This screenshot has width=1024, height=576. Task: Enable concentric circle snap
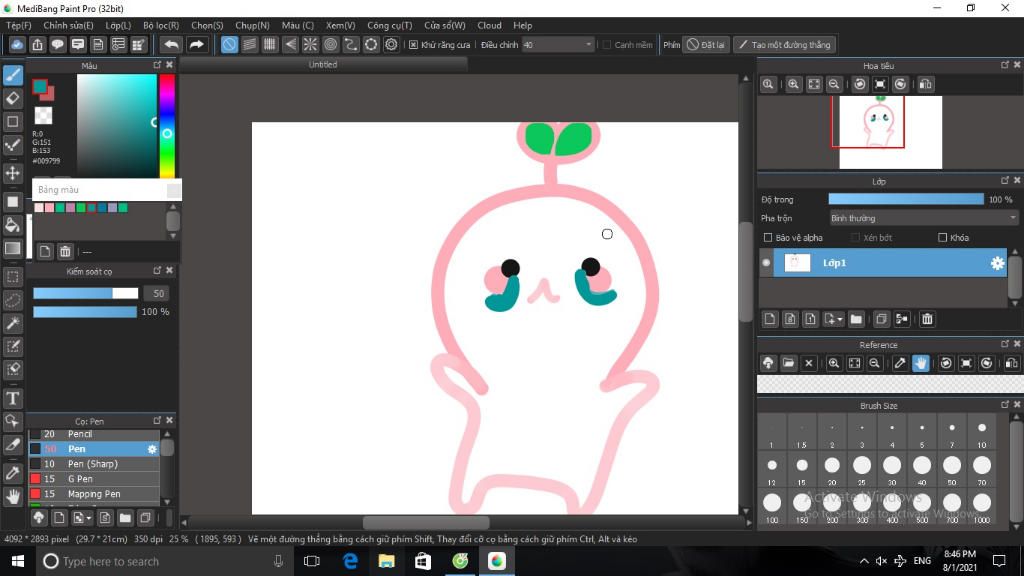(x=330, y=44)
